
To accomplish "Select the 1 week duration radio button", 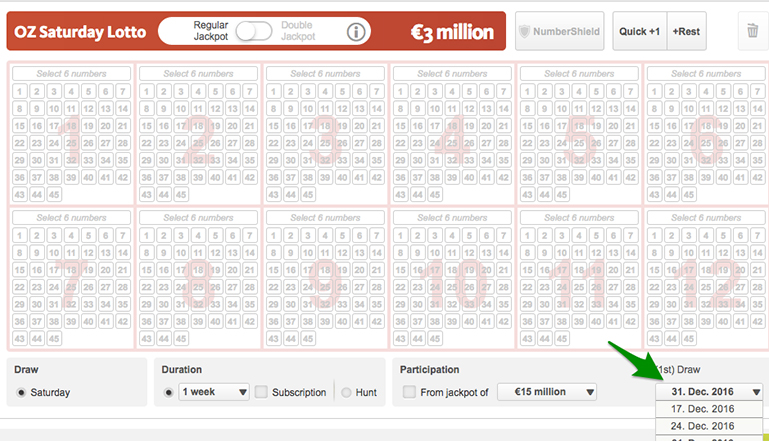I will [x=169, y=392].
